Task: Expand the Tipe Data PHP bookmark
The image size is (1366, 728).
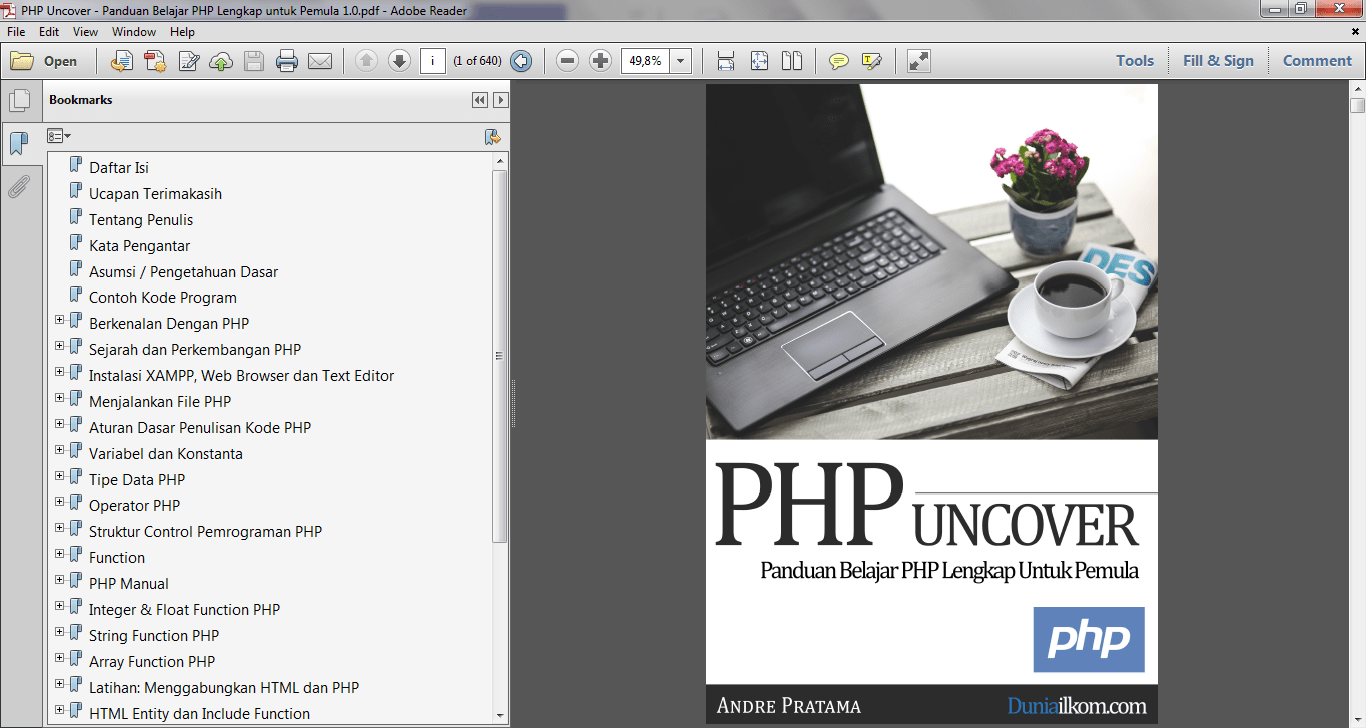Action: coord(60,476)
